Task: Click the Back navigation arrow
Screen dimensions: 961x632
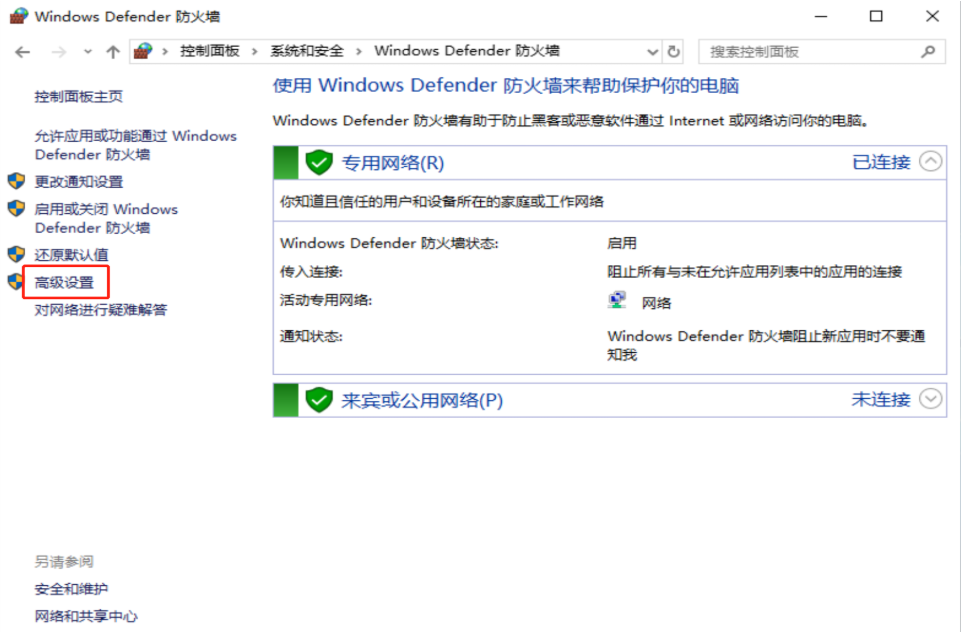Action: [x=23, y=52]
